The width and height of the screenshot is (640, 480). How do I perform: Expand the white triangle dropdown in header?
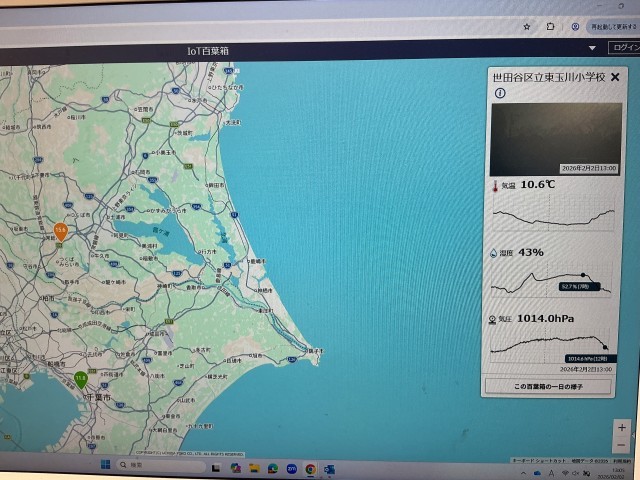pos(592,48)
